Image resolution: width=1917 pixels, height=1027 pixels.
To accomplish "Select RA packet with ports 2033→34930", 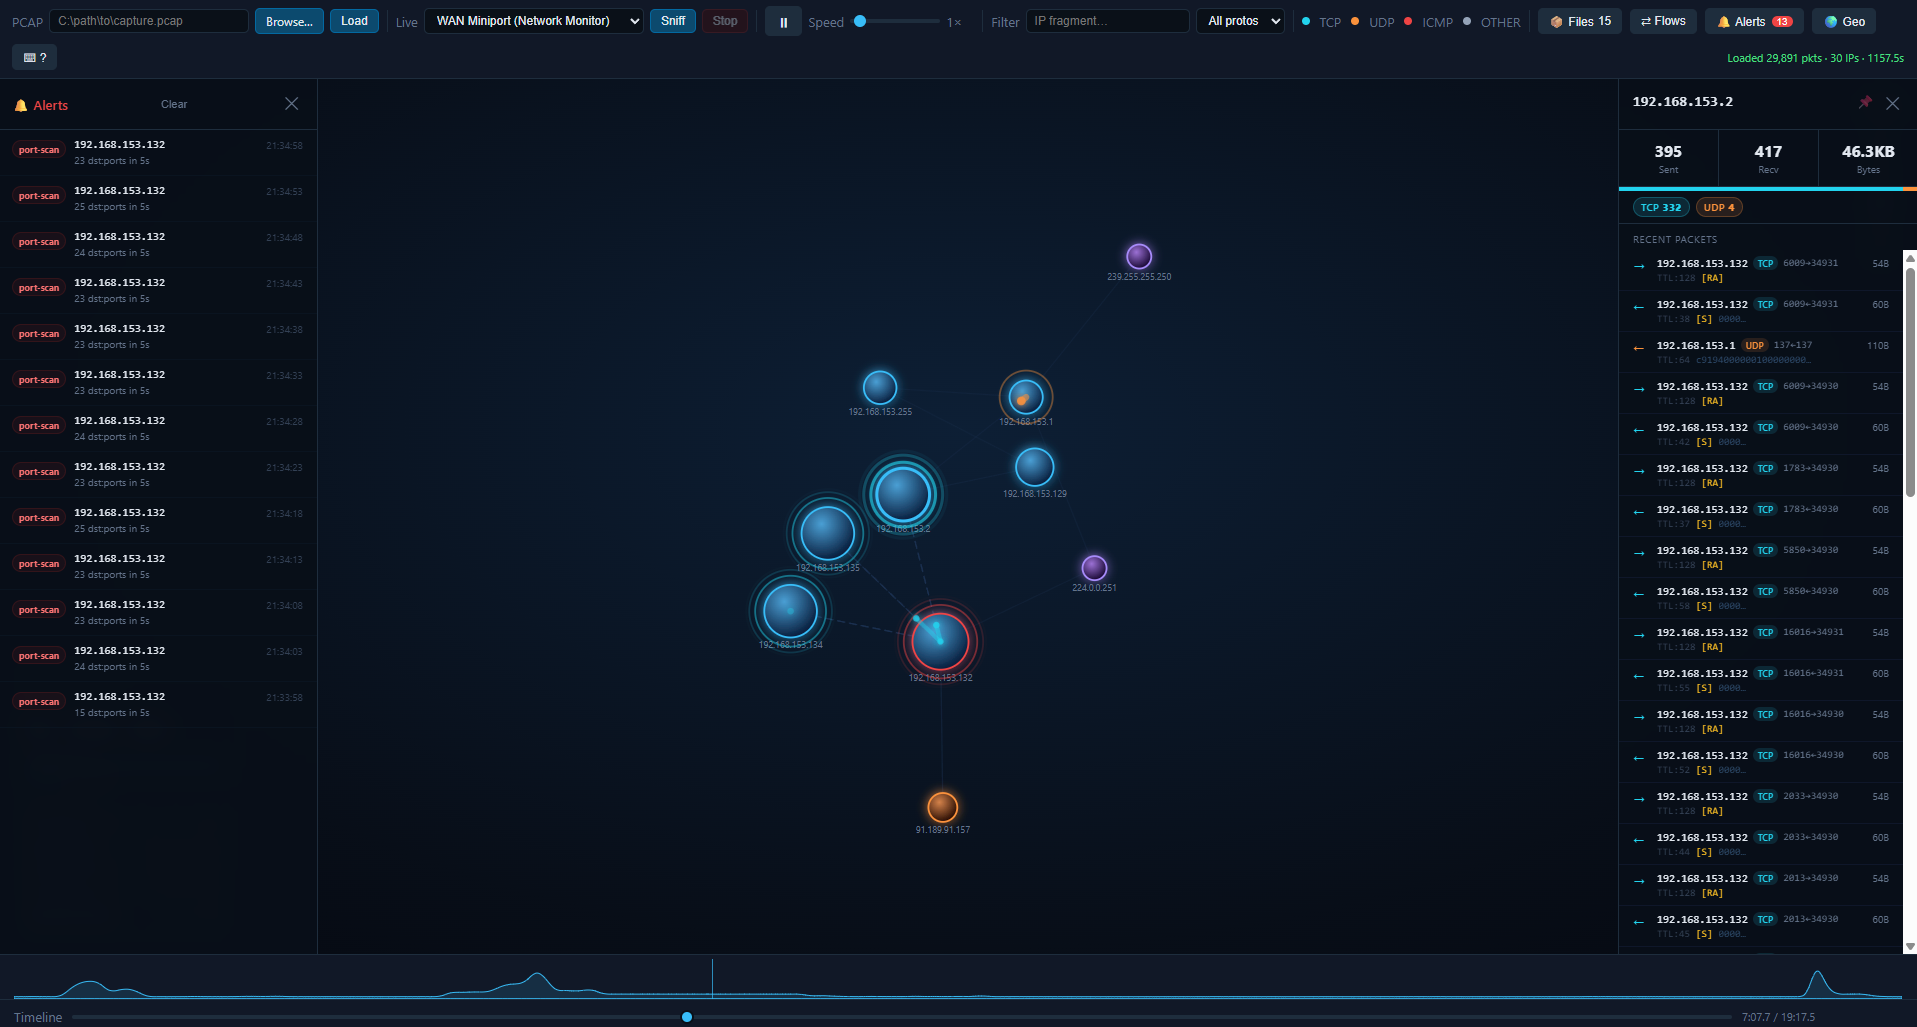I will tap(1761, 803).
